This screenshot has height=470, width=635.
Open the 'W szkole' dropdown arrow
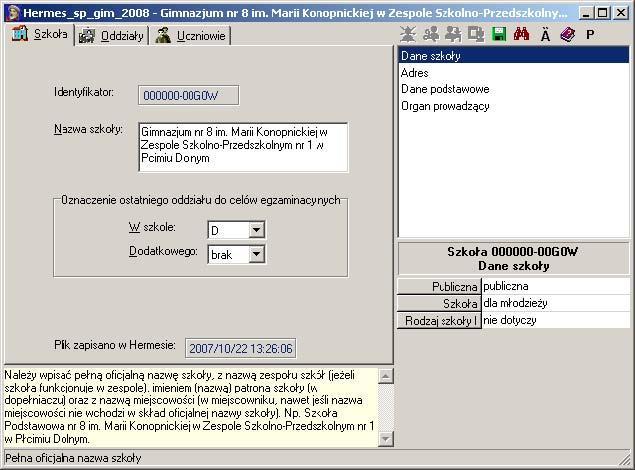pyautogui.click(x=256, y=230)
